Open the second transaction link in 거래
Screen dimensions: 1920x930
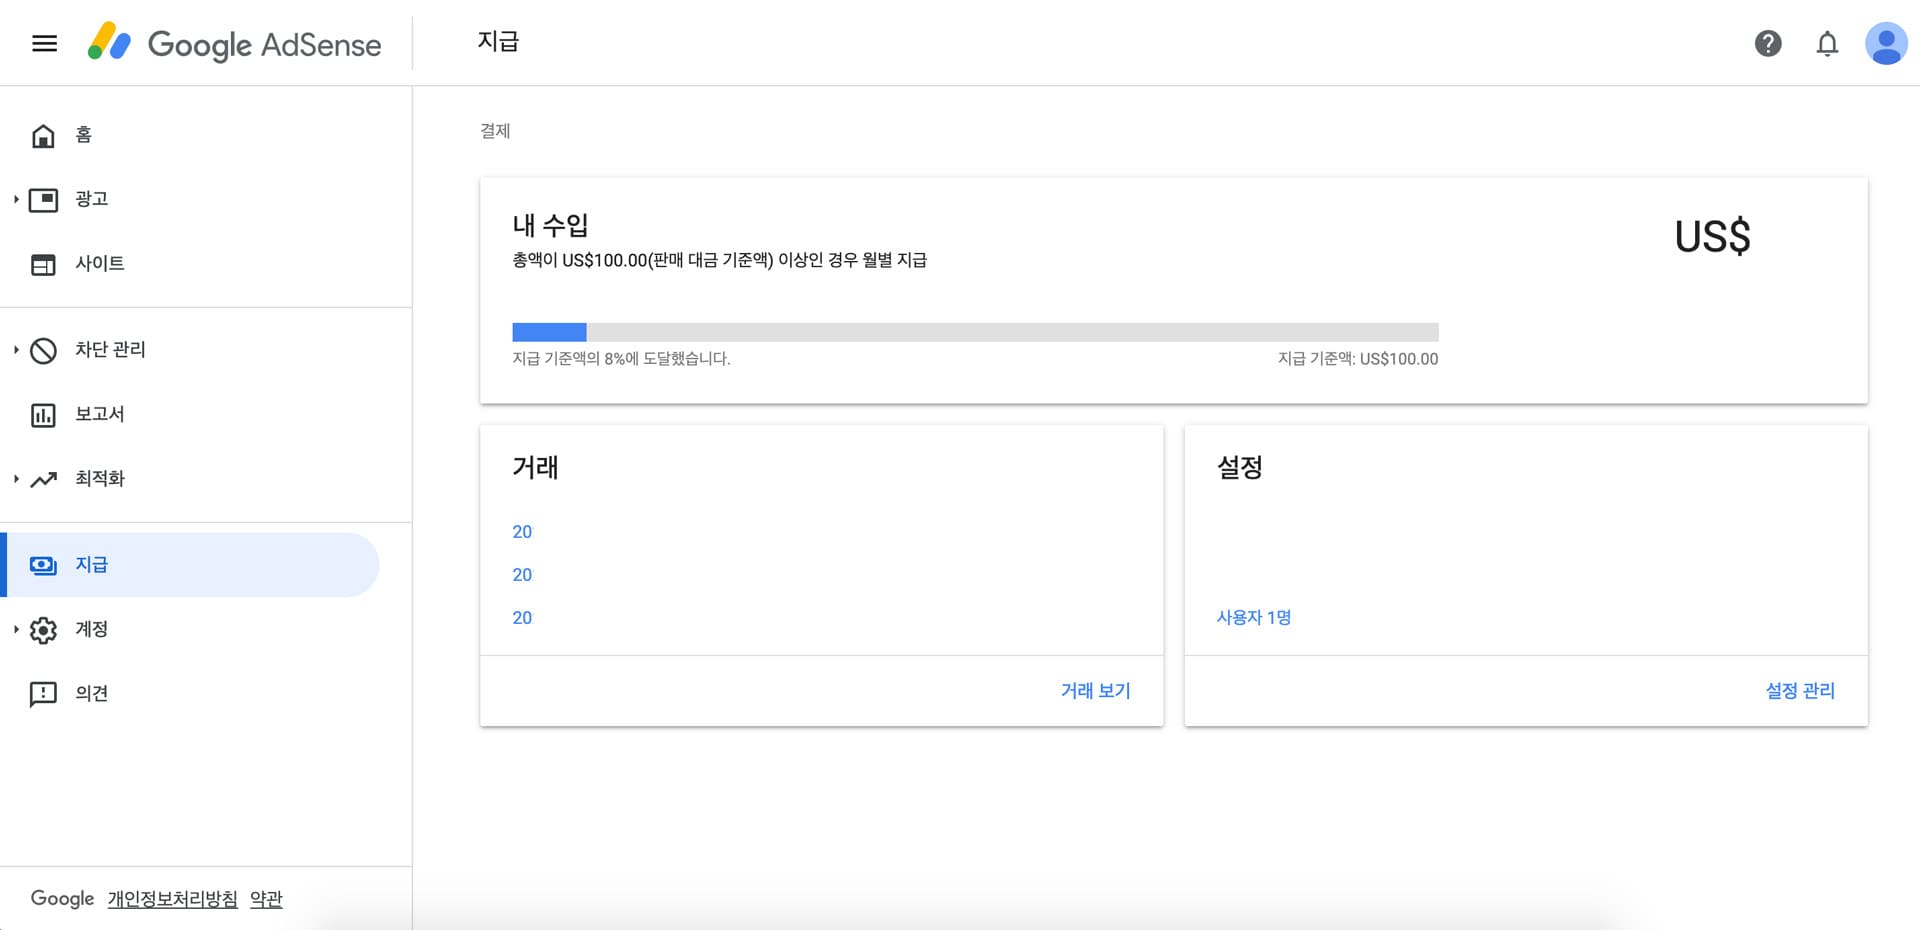522,575
